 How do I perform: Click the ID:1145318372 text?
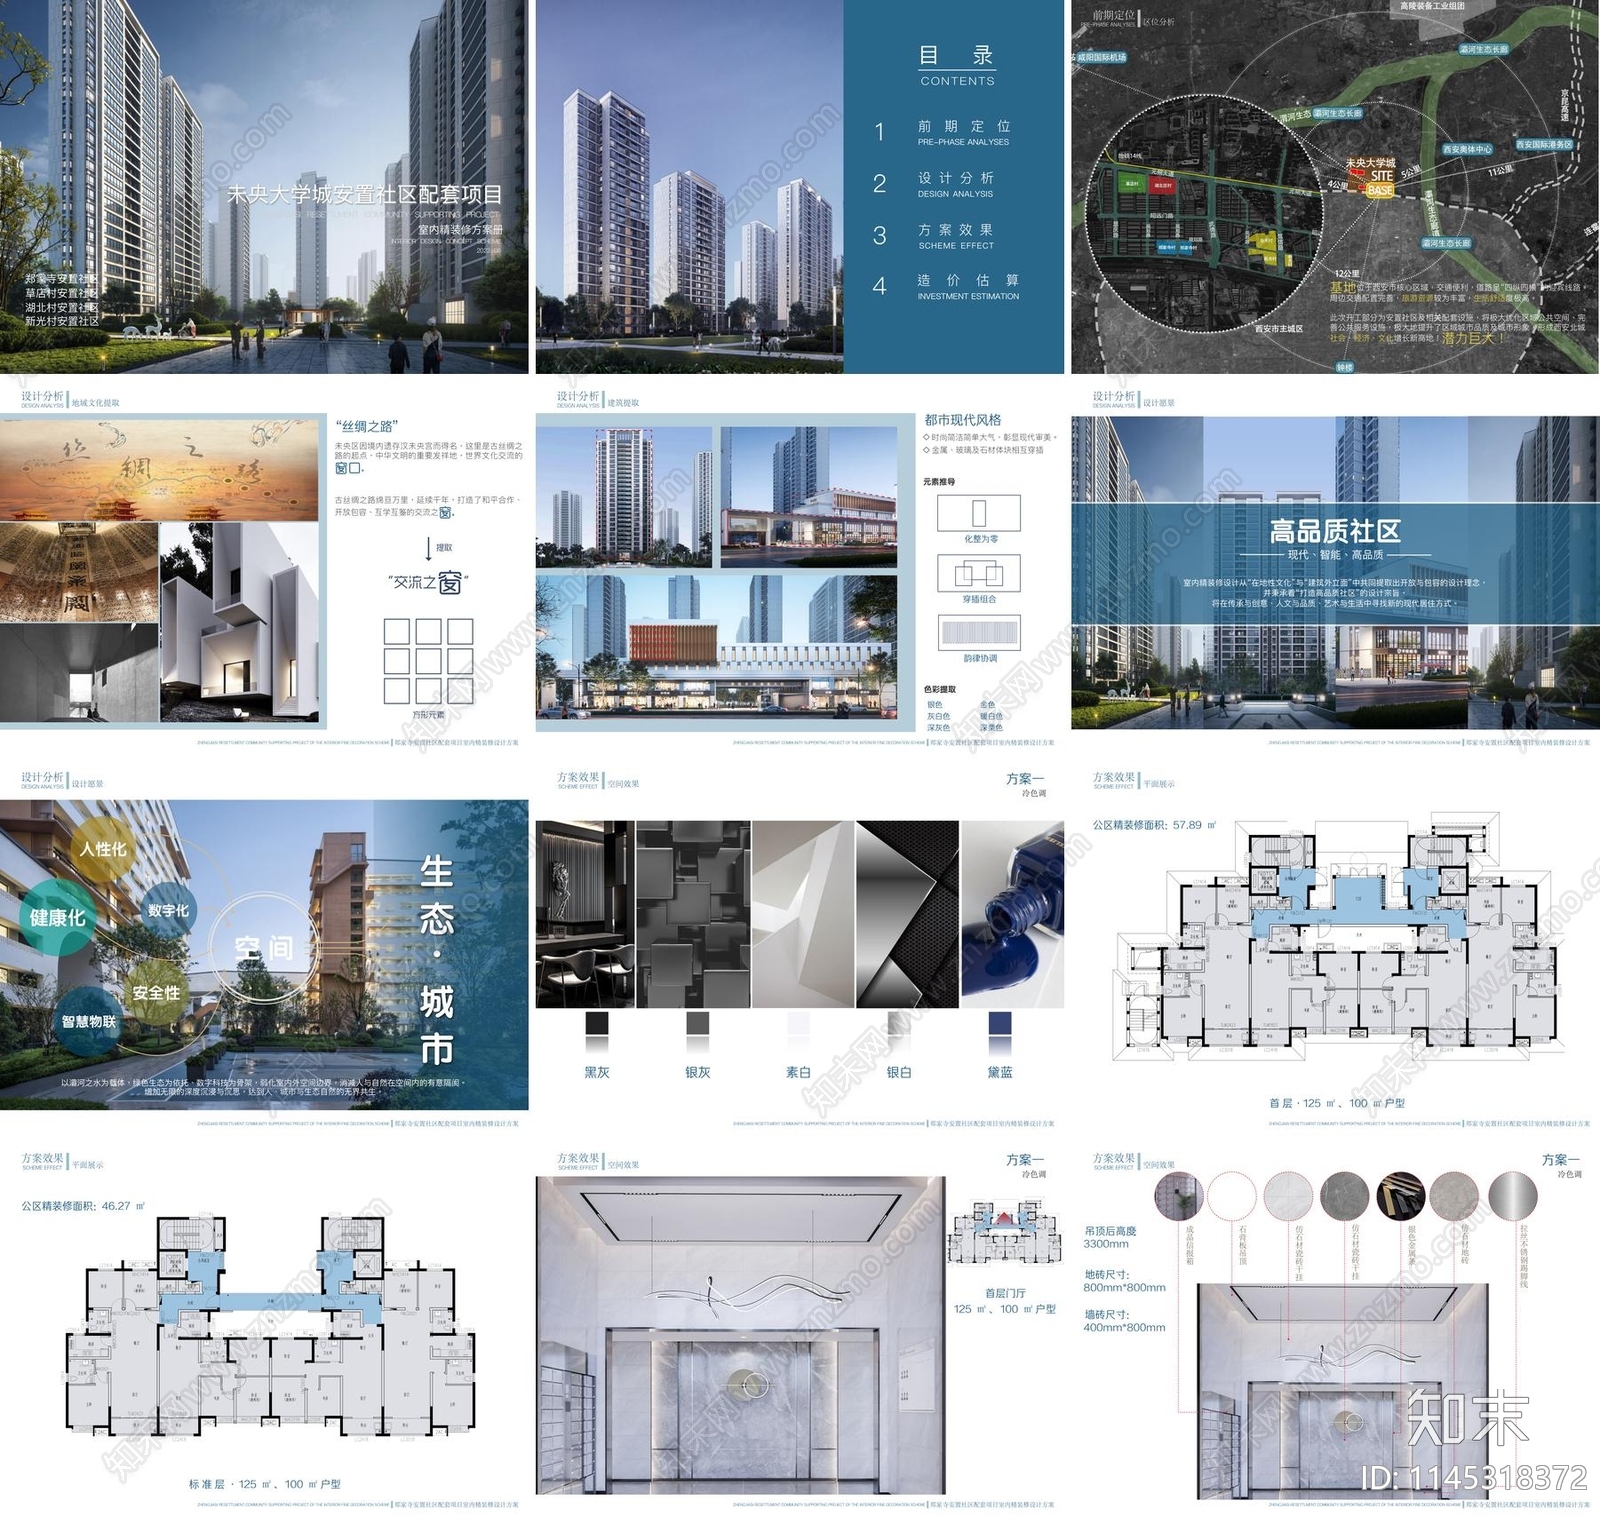(1475, 1477)
